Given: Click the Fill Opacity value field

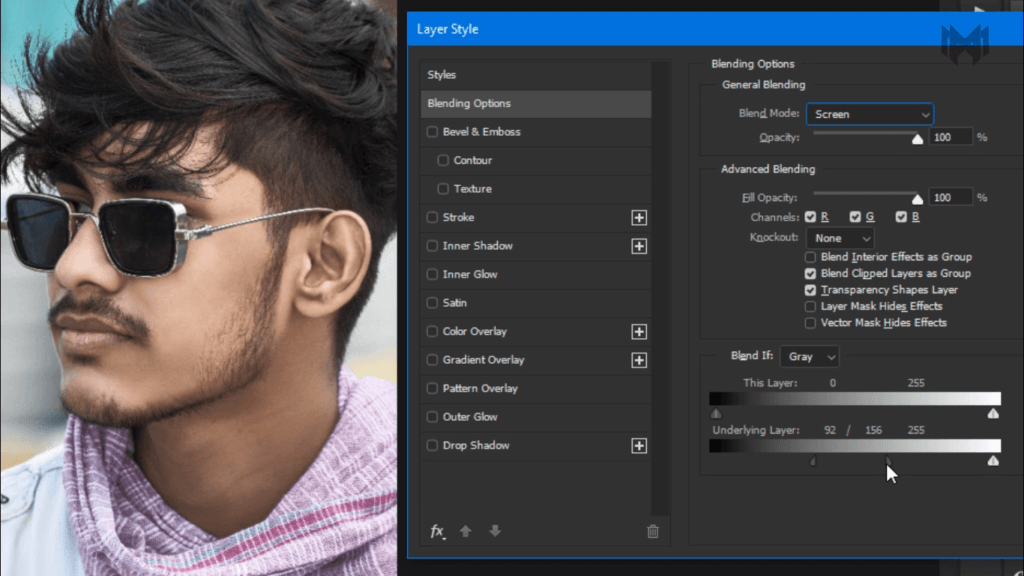Looking at the screenshot, I should click(950, 197).
